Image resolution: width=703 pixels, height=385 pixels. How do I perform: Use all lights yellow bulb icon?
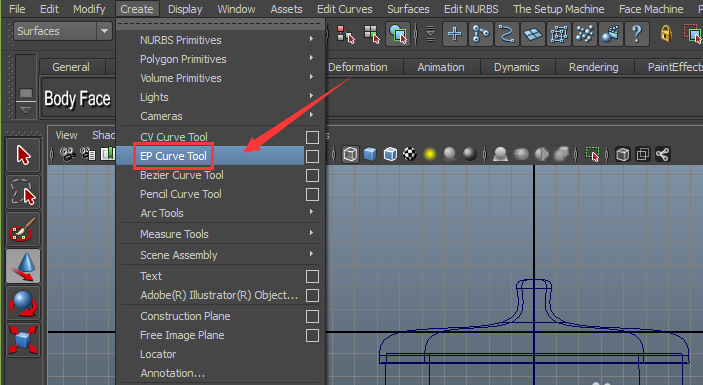point(430,154)
